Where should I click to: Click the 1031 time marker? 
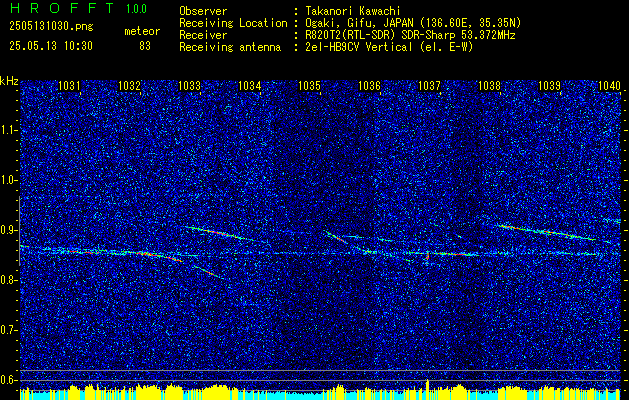click(x=69, y=85)
